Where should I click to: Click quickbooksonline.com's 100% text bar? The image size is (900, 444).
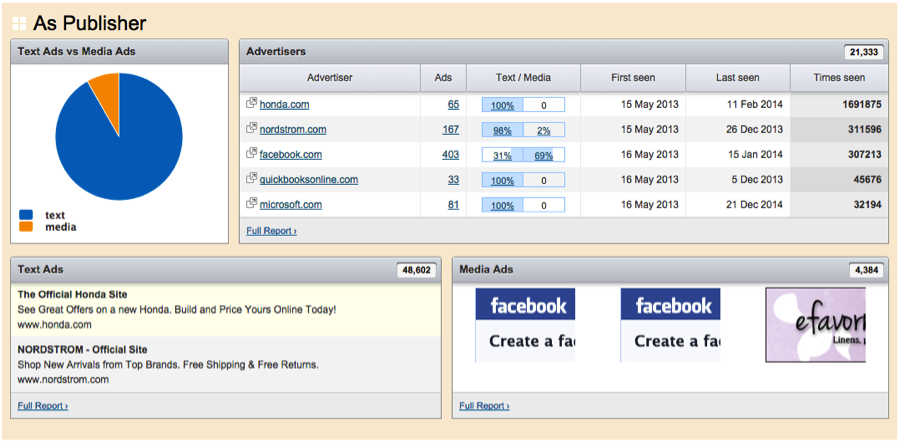coord(503,181)
